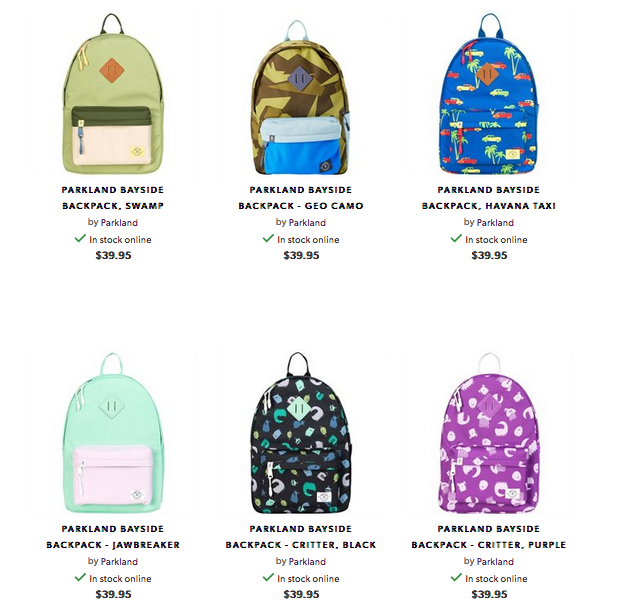The height and width of the screenshot is (614, 628).
Task: Follow the Parkland brand link under Havana Taxi
Action: [495, 222]
